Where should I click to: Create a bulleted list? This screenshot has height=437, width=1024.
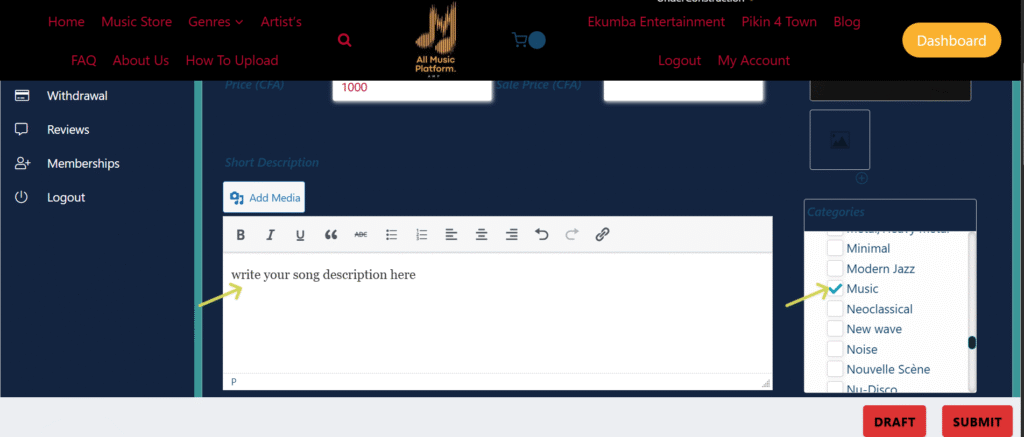pyautogui.click(x=392, y=235)
